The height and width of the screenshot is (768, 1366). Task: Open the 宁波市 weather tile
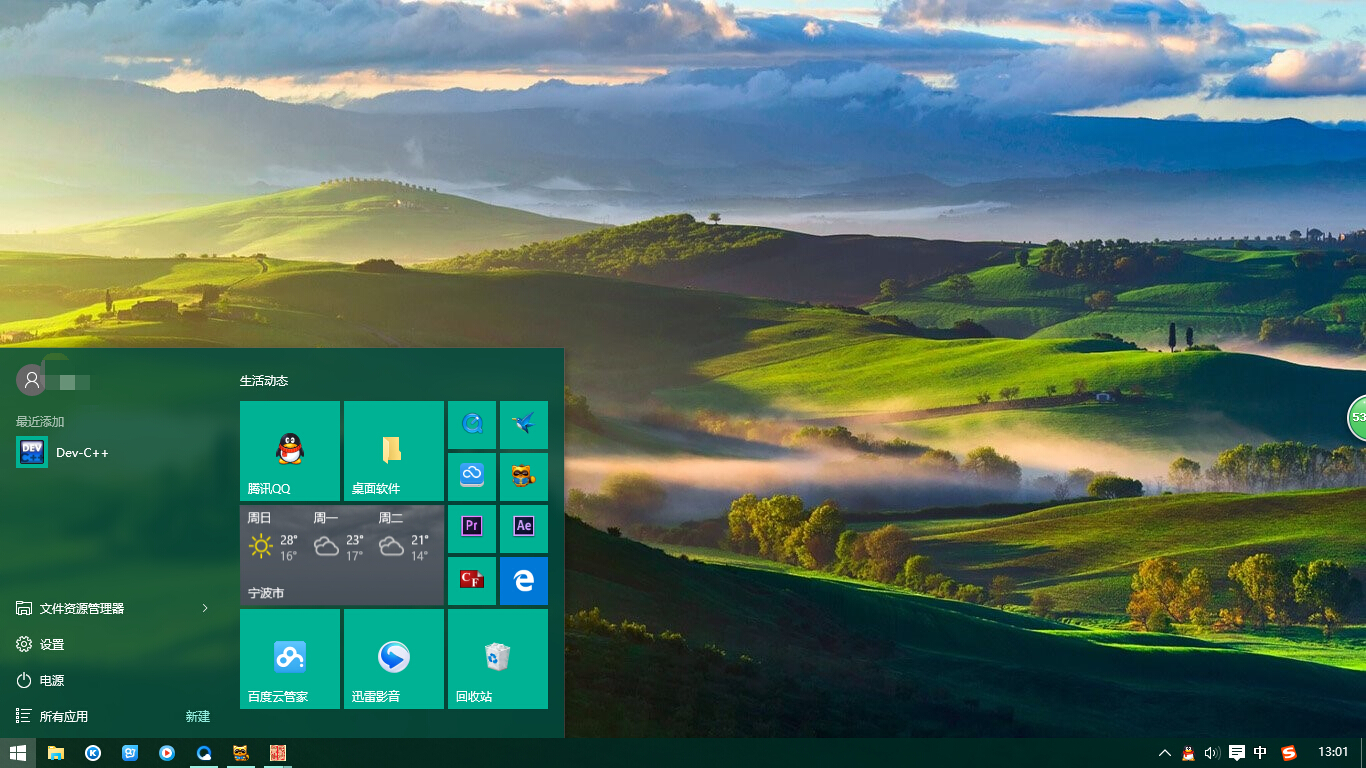tap(342, 555)
